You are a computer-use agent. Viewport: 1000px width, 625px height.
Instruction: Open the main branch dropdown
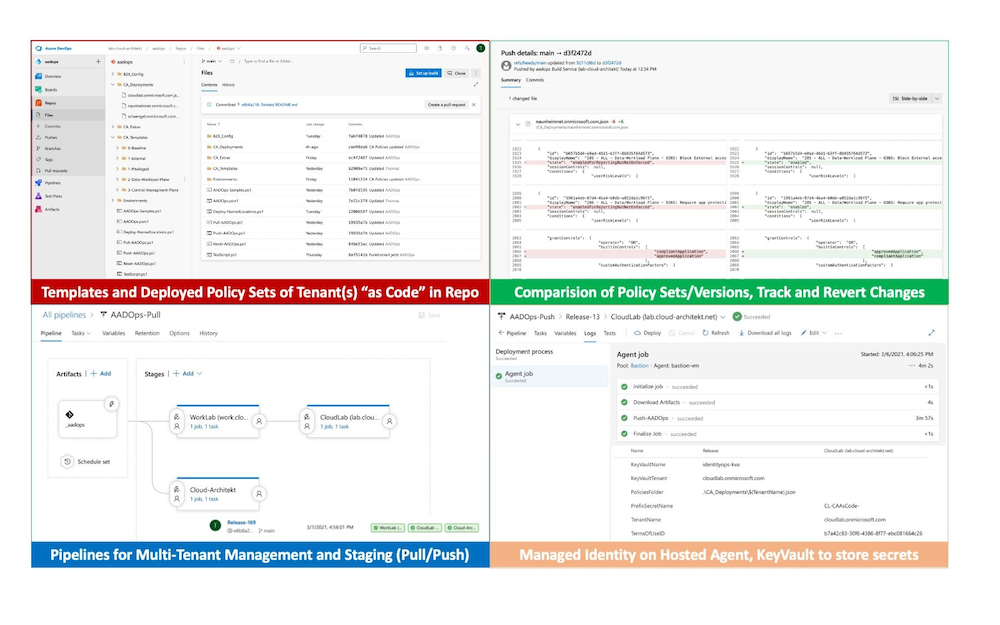(x=212, y=61)
